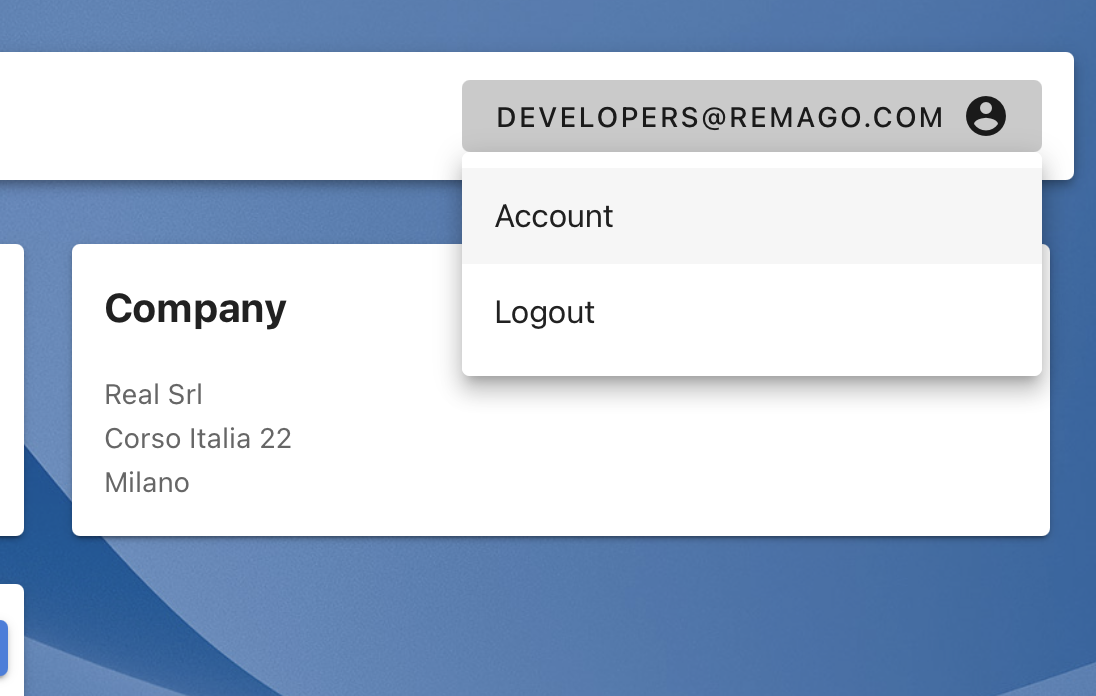Open the DEVELOPERS@REMAGO.COM user menu button
The height and width of the screenshot is (696, 1096).
(720, 117)
